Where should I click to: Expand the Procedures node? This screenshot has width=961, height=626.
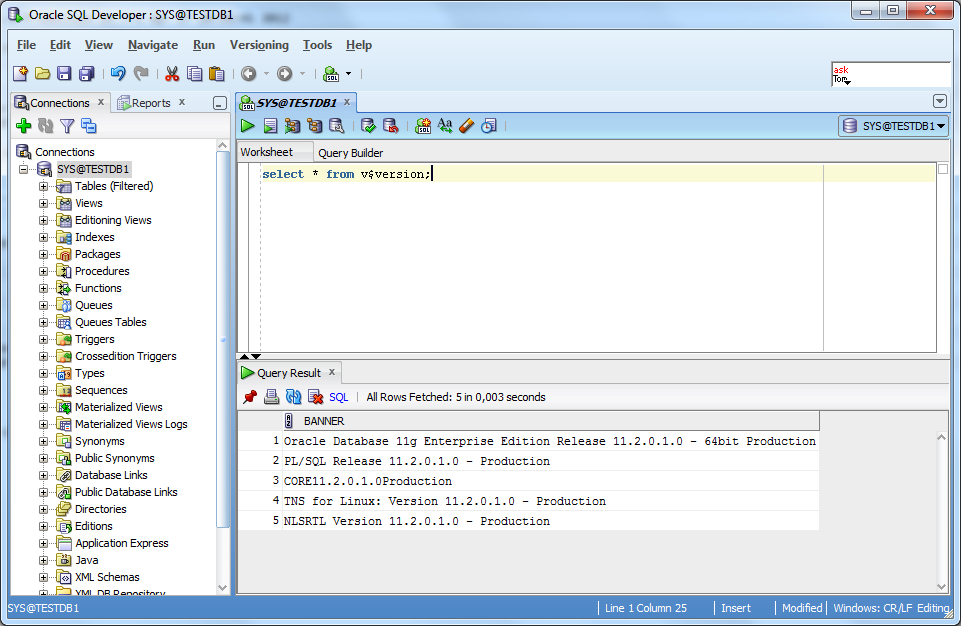[x=44, y=271]
